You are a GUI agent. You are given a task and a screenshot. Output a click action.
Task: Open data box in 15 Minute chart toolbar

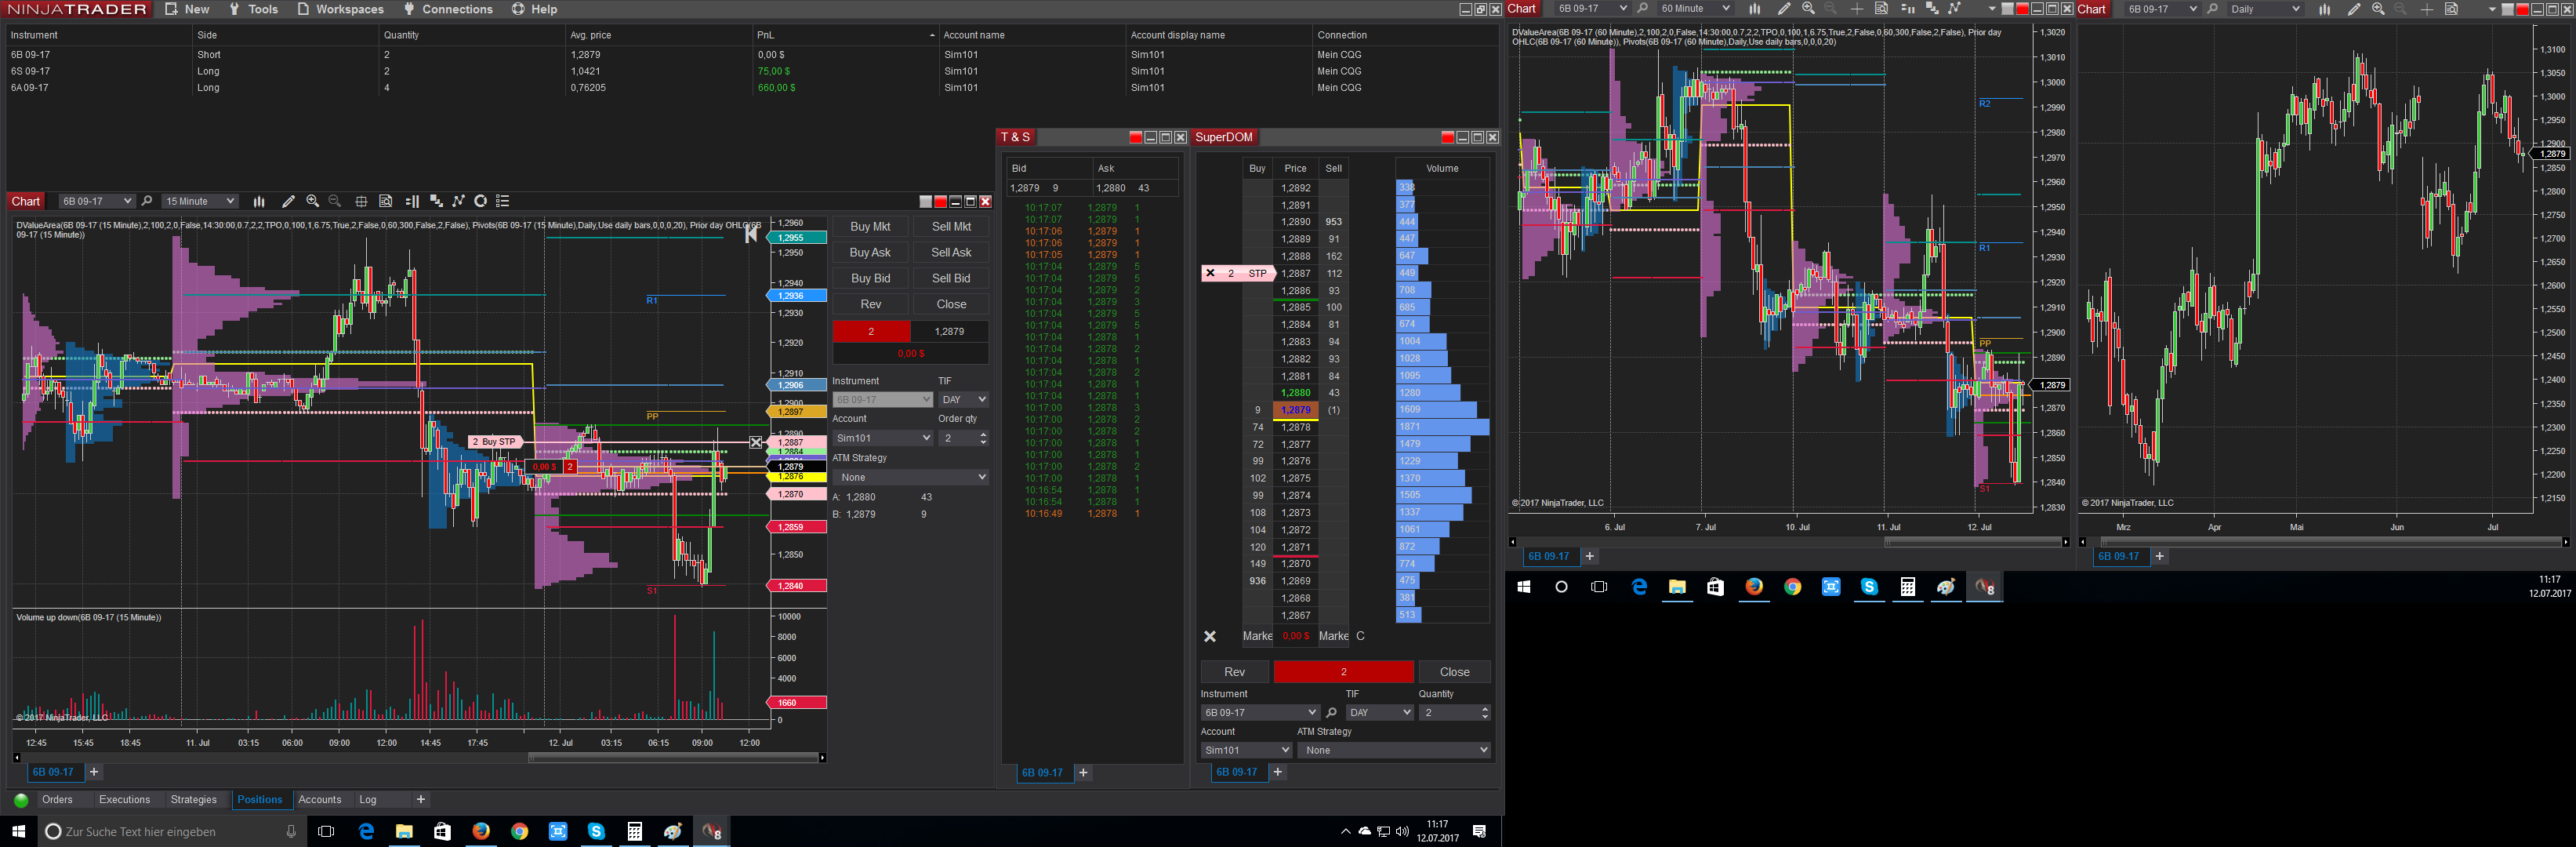pyautogui.click(x=386, y=201)
